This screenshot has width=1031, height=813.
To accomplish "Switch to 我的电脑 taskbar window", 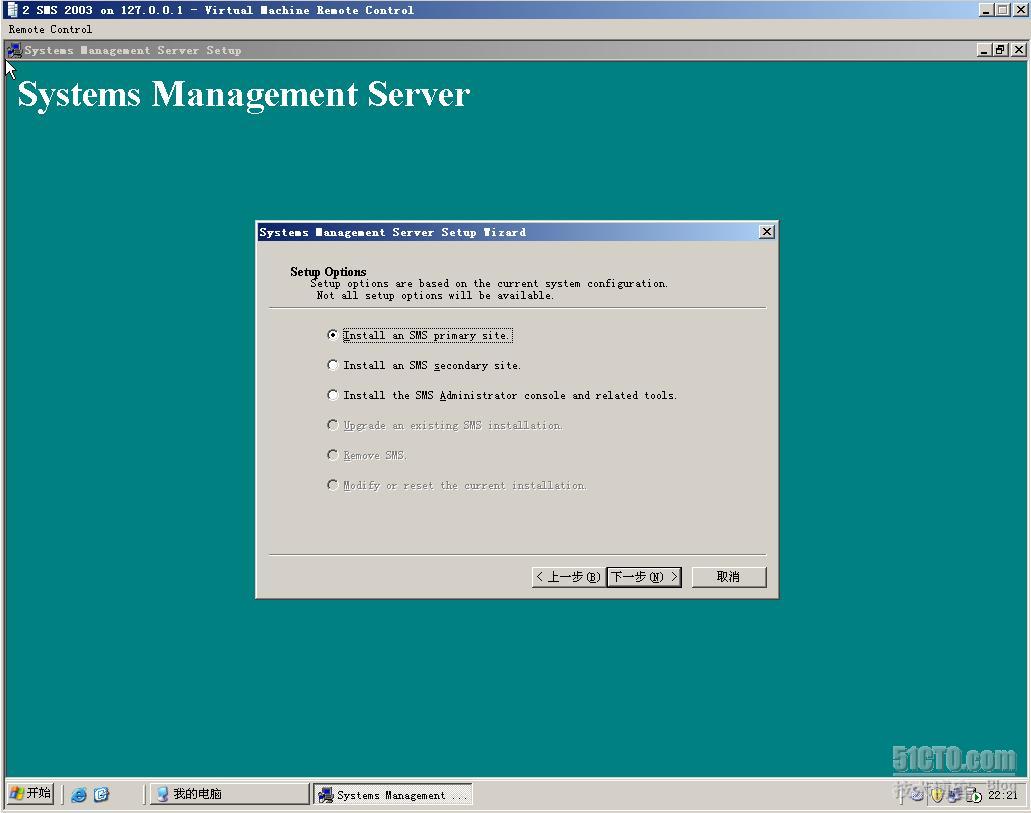I will 229,794.
